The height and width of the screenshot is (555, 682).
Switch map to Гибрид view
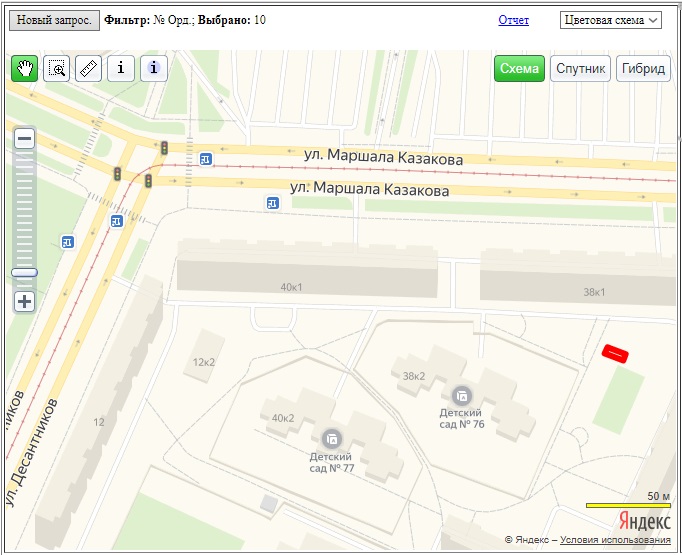click(x=643, y=68)
